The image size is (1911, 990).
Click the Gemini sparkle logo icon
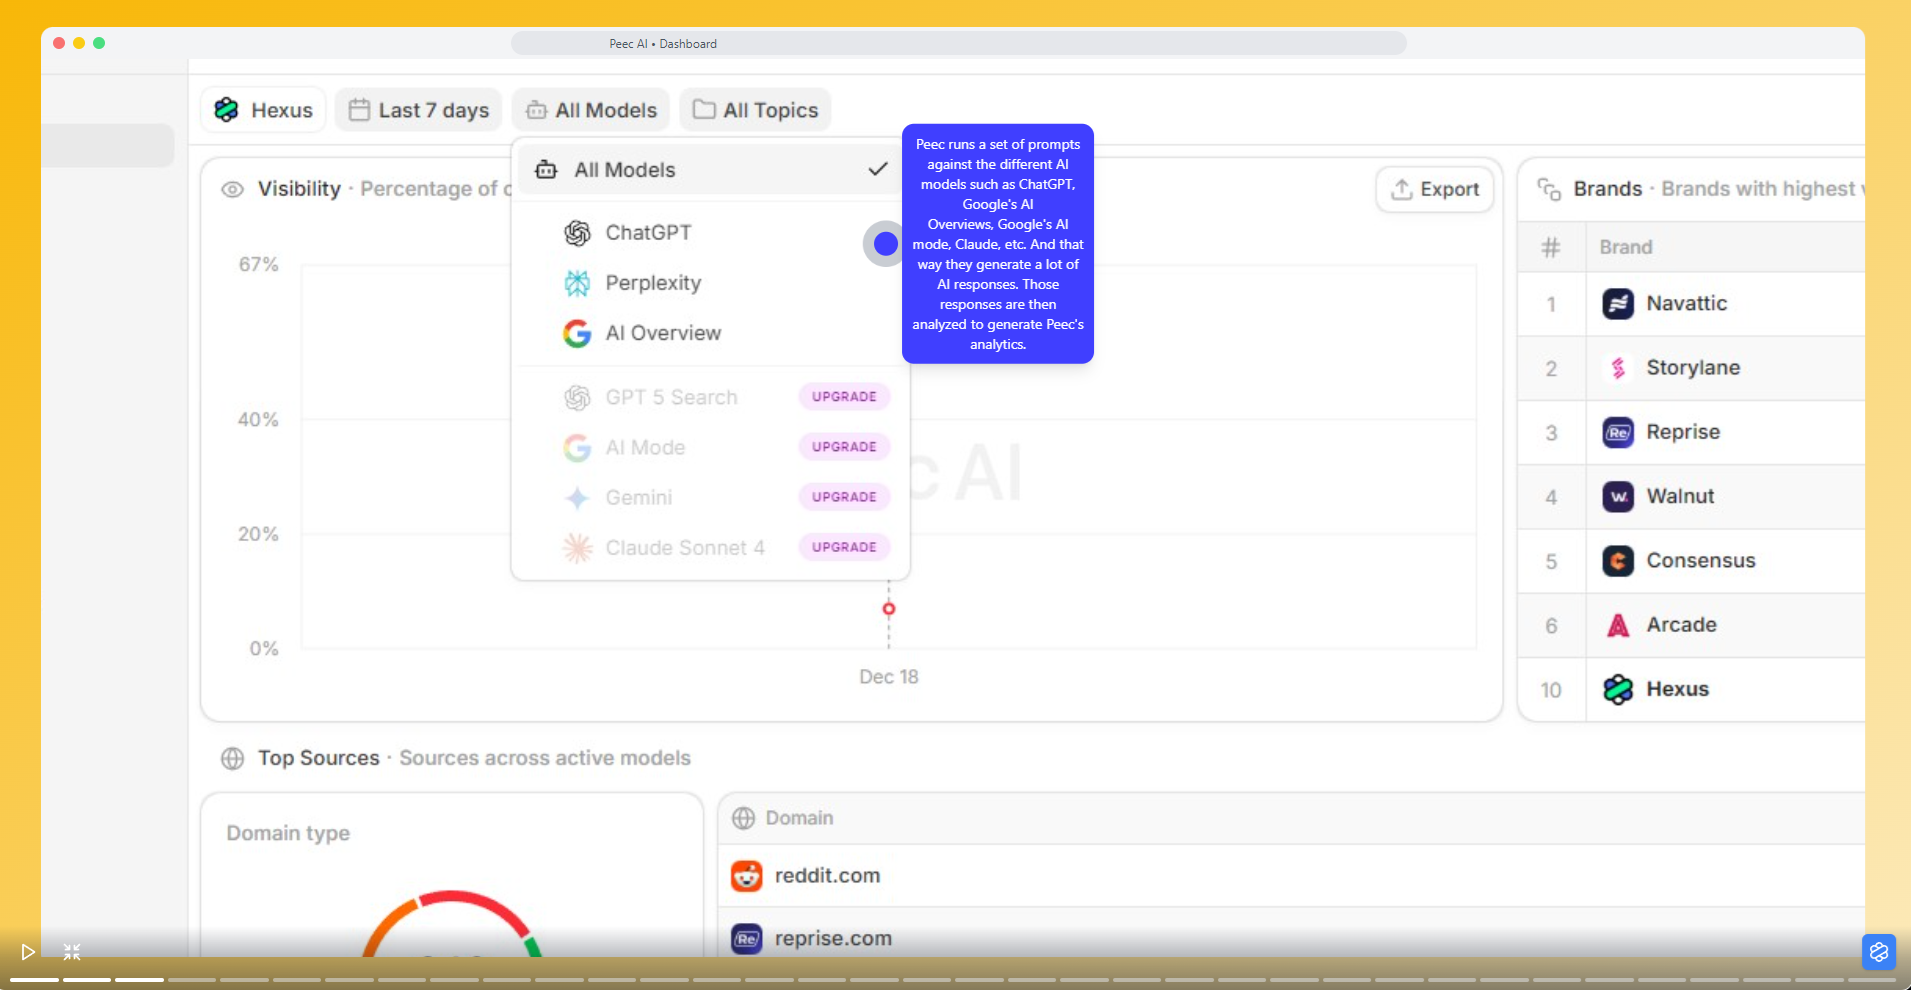click(577, 497)
